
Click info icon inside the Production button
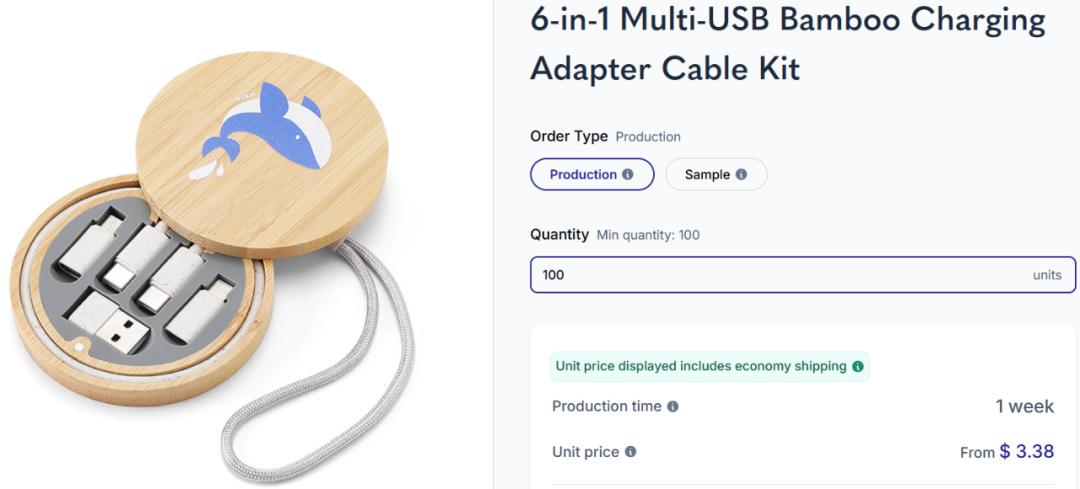point(627,174)
